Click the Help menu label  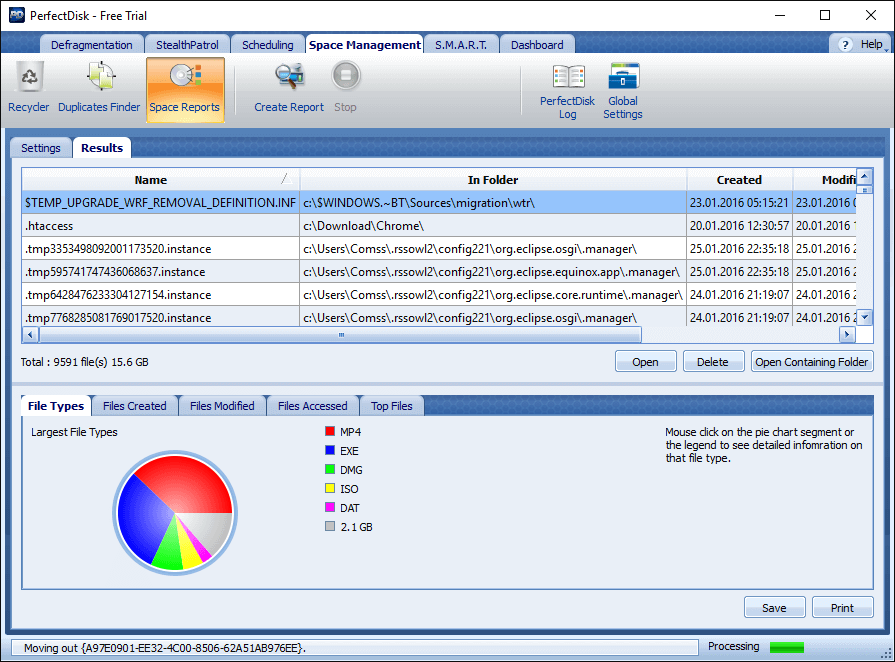(871, 44)
